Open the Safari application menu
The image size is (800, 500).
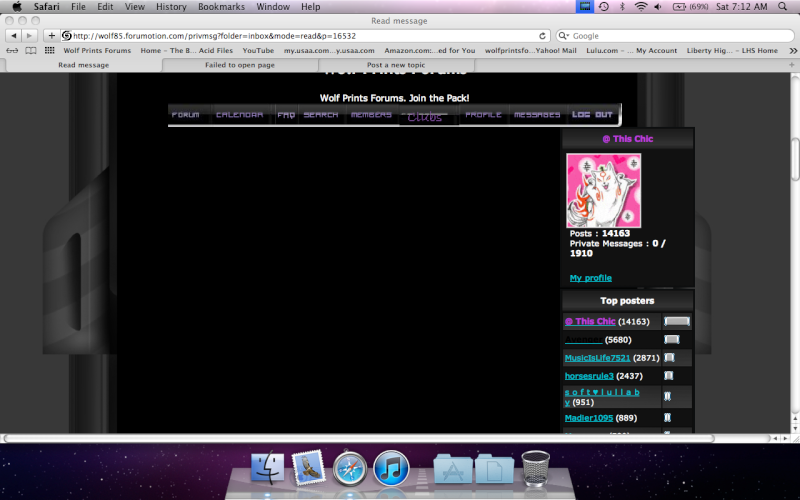pos(46,7)
